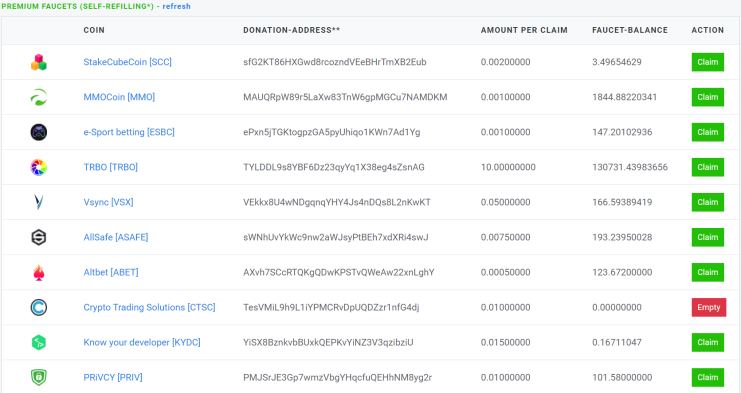Click the TRBO balance 130731.43983656
The image size is (741, 393).
630,167
